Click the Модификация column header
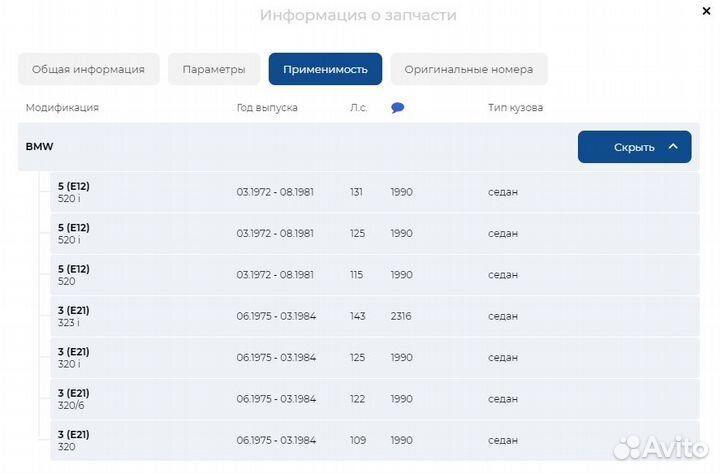Viewport: 720px width, 473px height. tap(62, 108)
